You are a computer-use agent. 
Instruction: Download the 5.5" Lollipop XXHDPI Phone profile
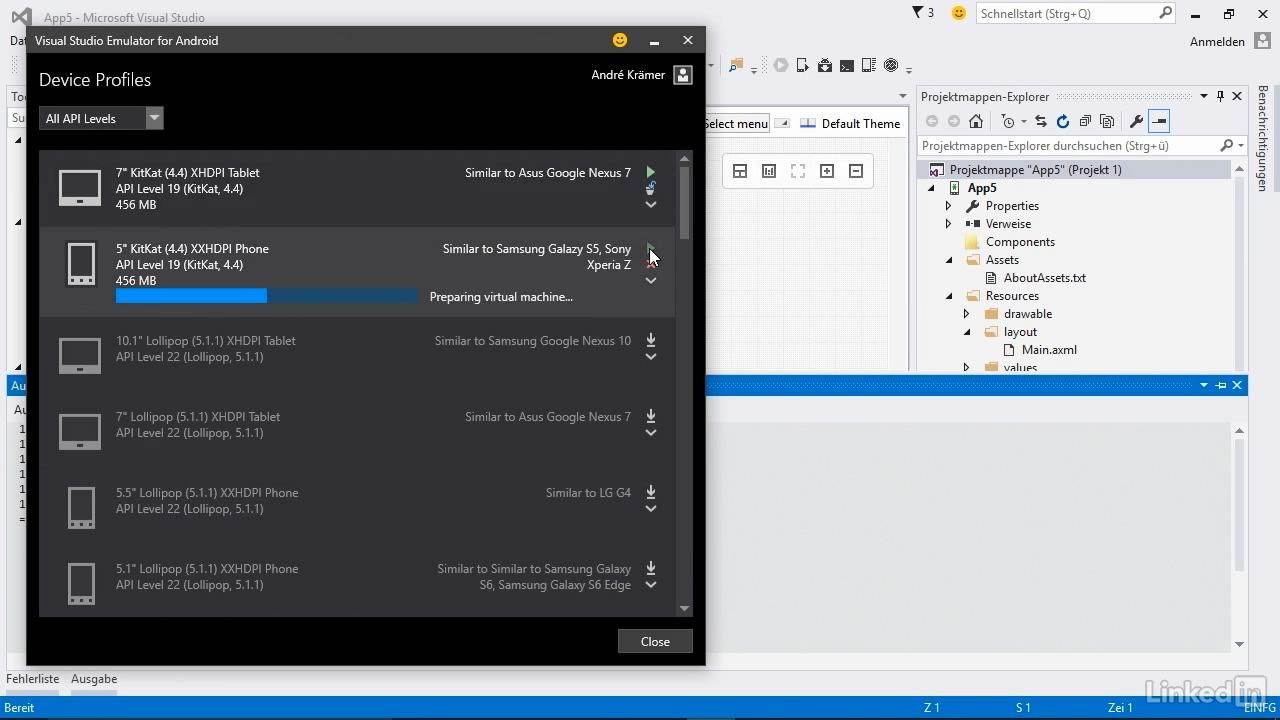651,492
